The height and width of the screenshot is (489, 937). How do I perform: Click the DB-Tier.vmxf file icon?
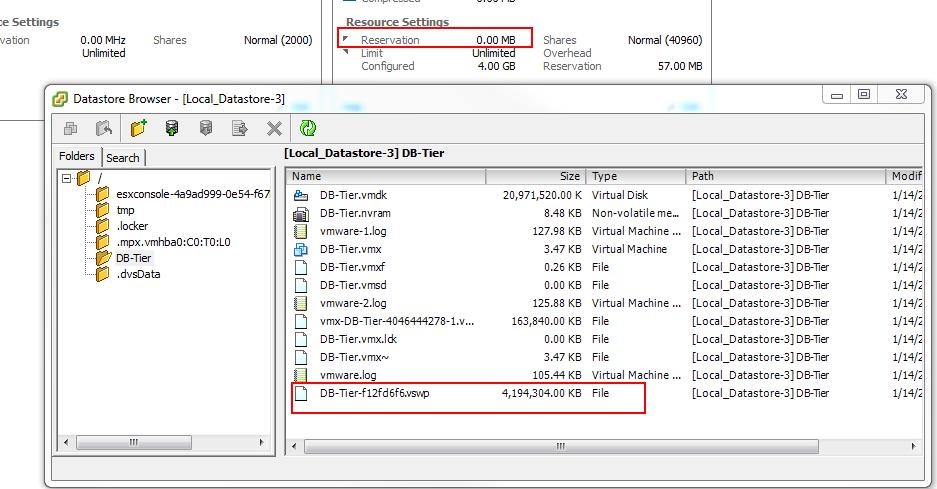(301, 267)
